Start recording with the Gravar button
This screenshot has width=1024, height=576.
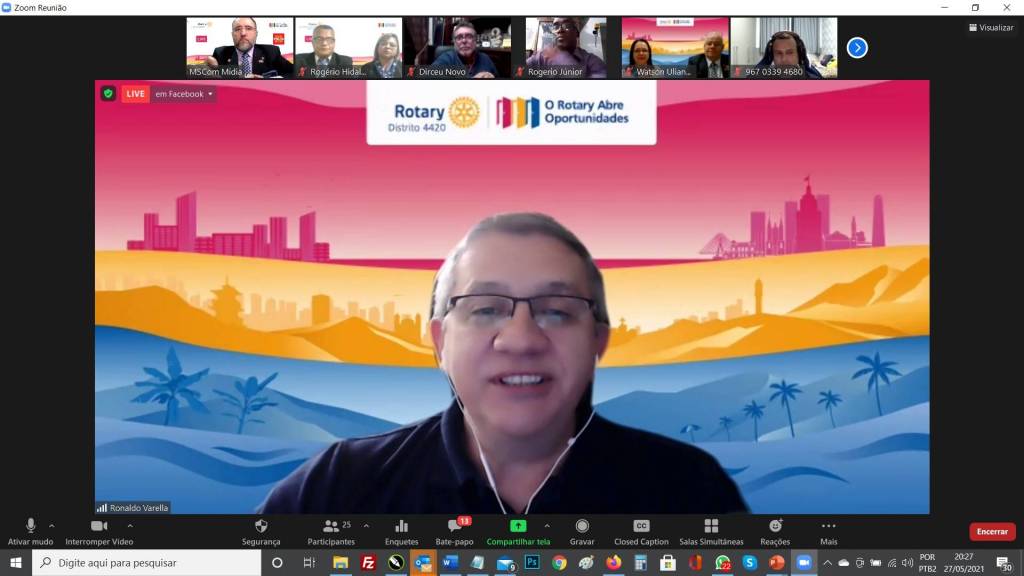coord(582,526)
